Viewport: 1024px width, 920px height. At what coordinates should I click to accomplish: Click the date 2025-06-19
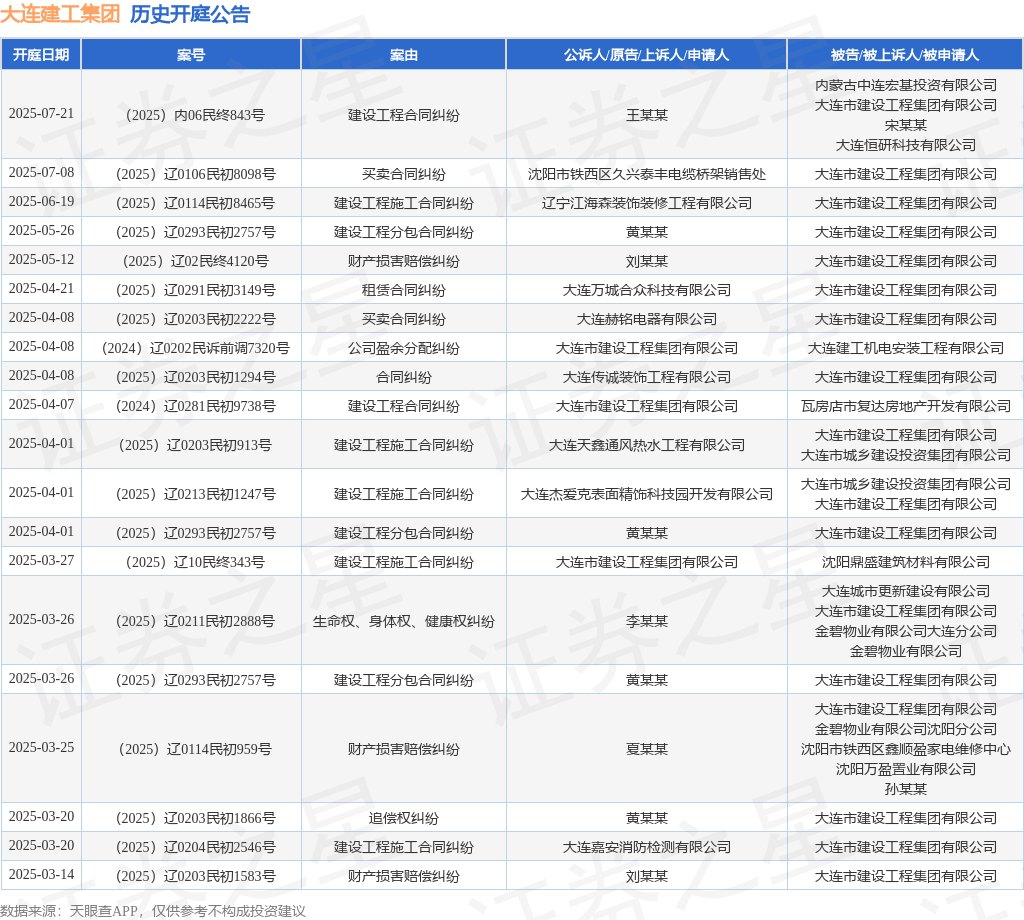pyautogui.click(x=41, y=201)
